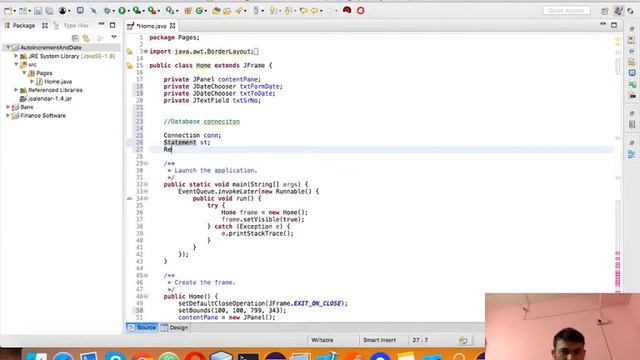Click the New Java Class icon
This screenshot has height=360, width=640.
coord(200,11)
